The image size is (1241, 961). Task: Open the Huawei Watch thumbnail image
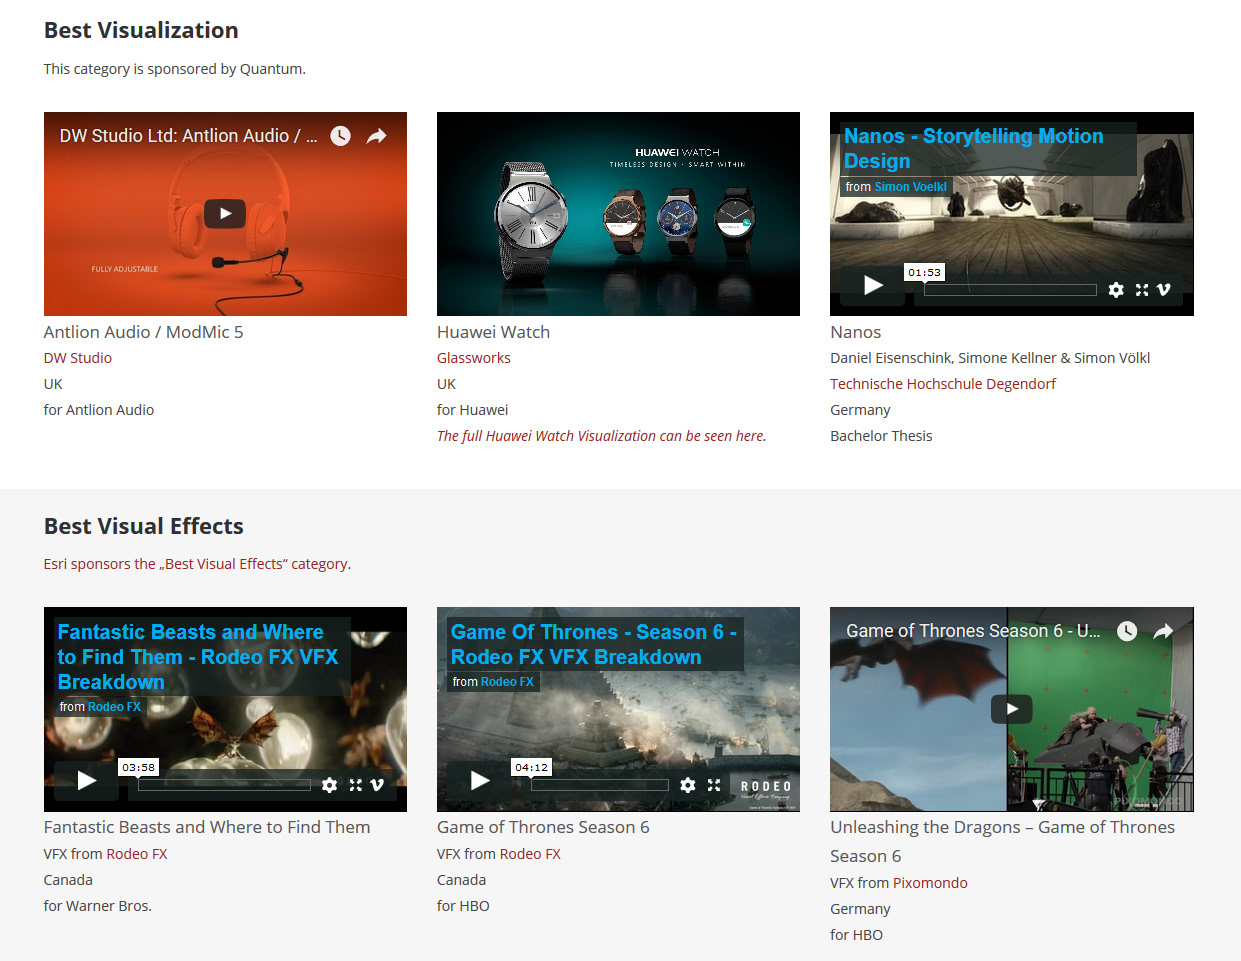pos(618,214)
